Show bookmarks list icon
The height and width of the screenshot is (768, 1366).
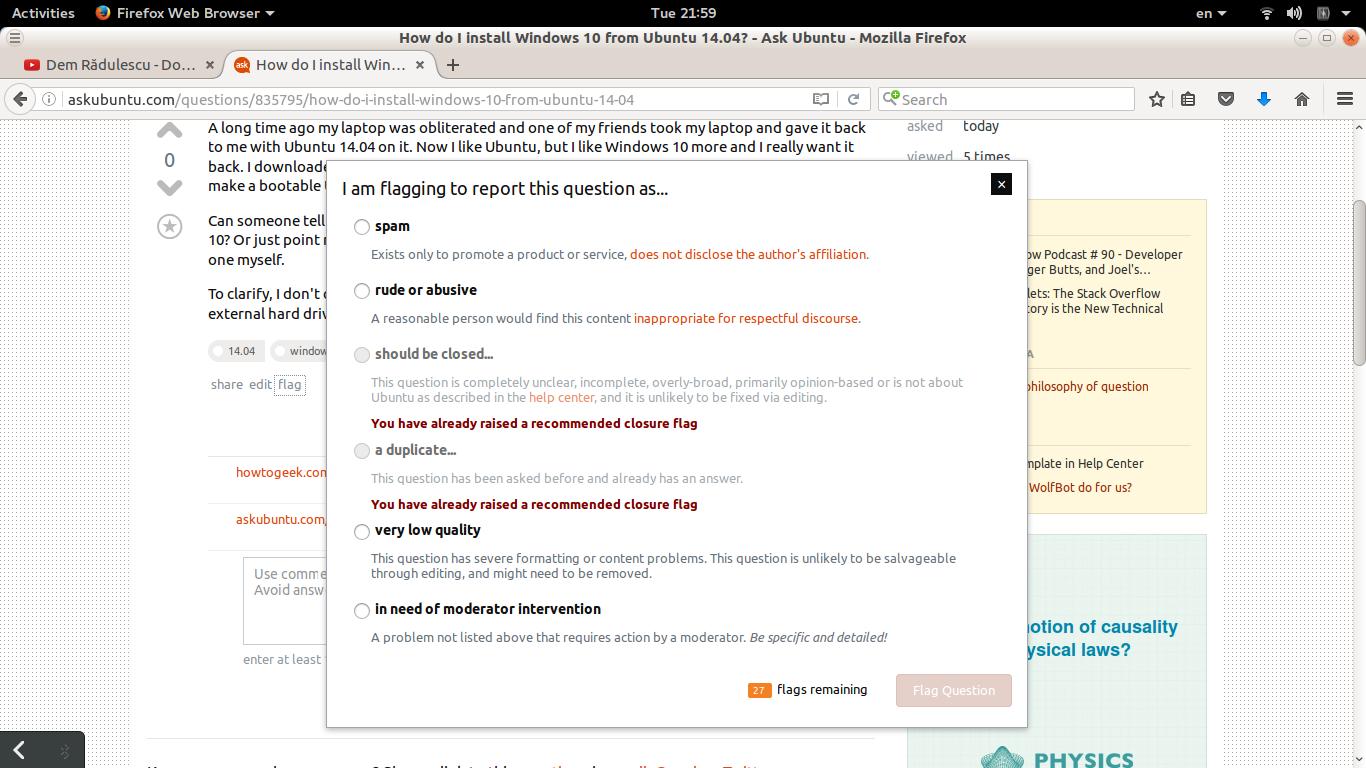1188,99
